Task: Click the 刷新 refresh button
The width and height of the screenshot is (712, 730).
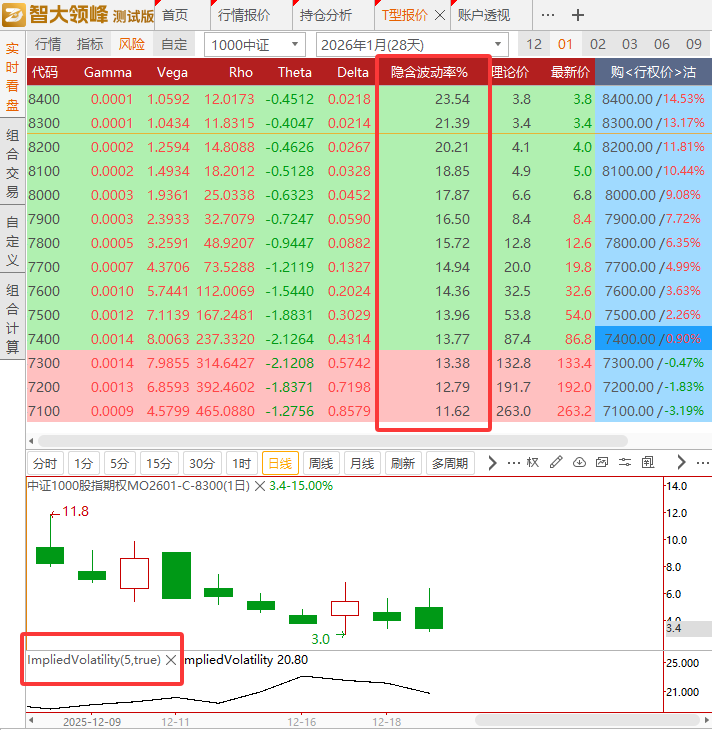Action: [x=402, y=463]
